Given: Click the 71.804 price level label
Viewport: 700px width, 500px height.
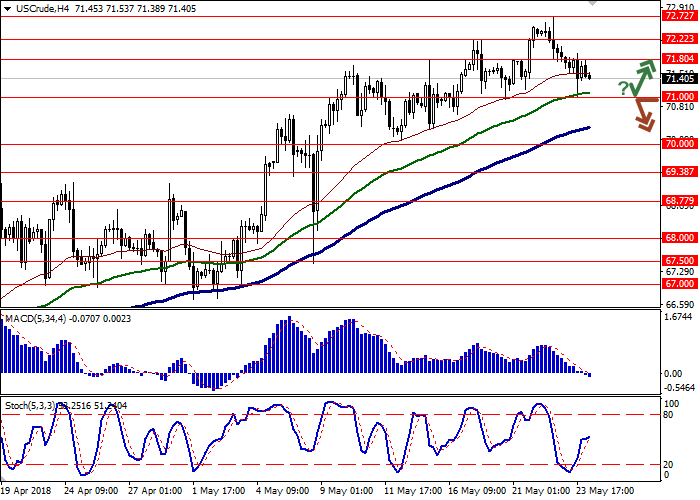Looking at the screenshot, I should point(679,60).
